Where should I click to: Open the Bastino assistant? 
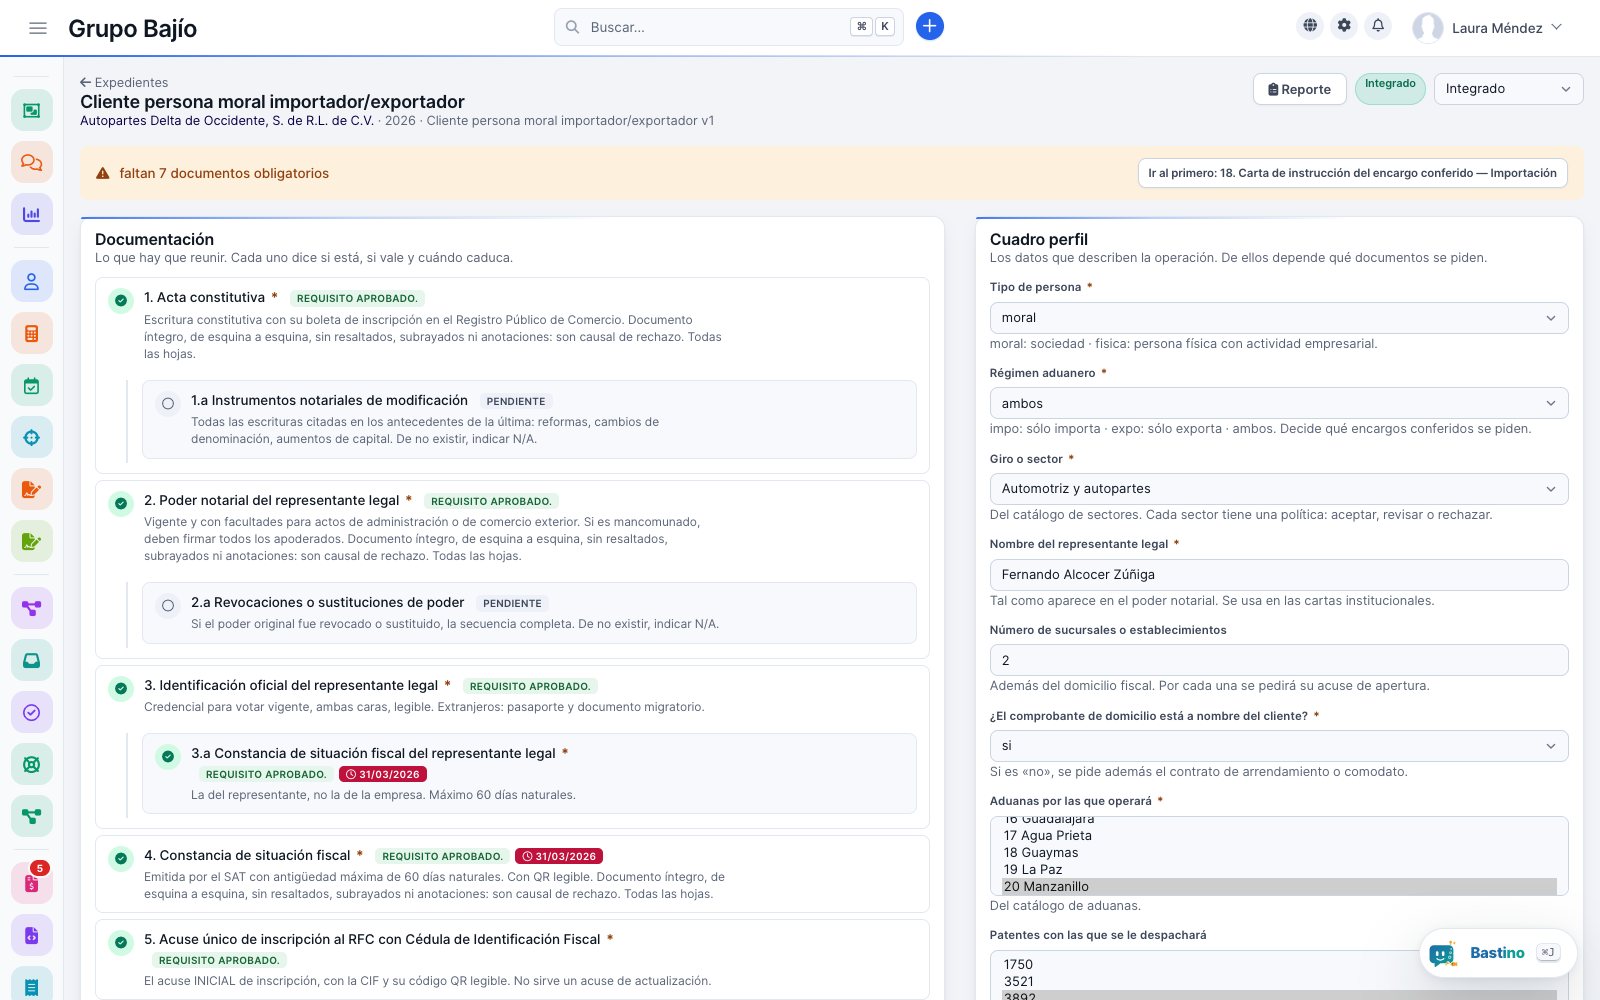(1497, 953)
